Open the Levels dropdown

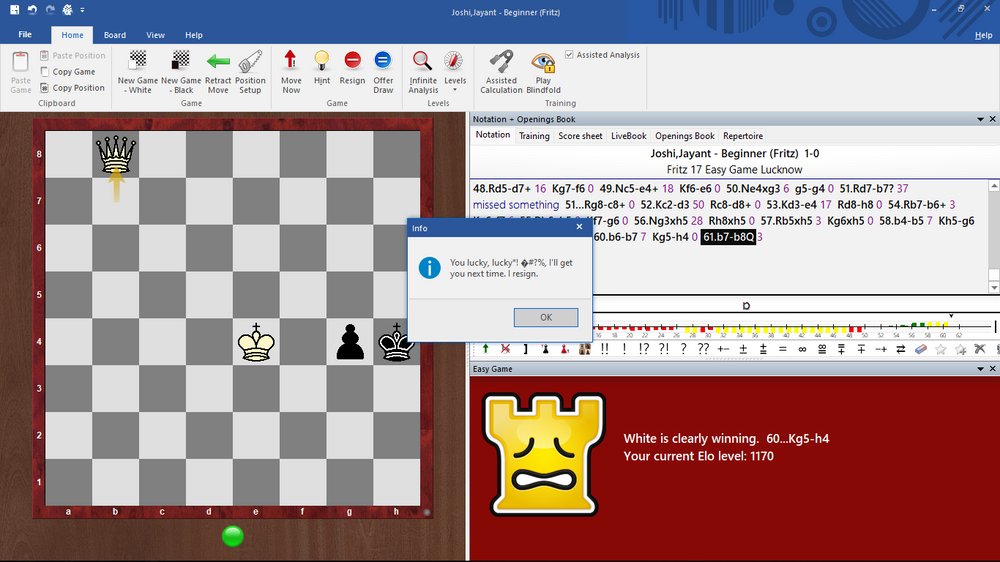click(x=455, y=72)
